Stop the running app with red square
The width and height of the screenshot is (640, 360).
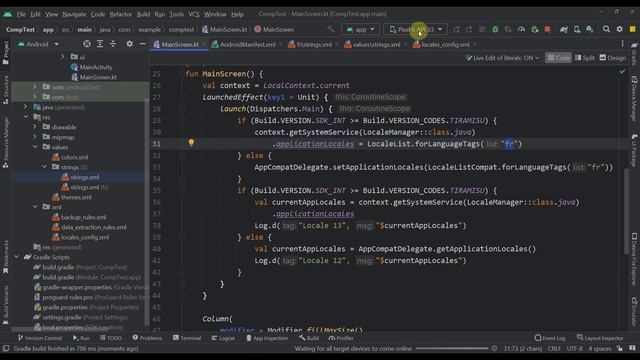point(547,29)
